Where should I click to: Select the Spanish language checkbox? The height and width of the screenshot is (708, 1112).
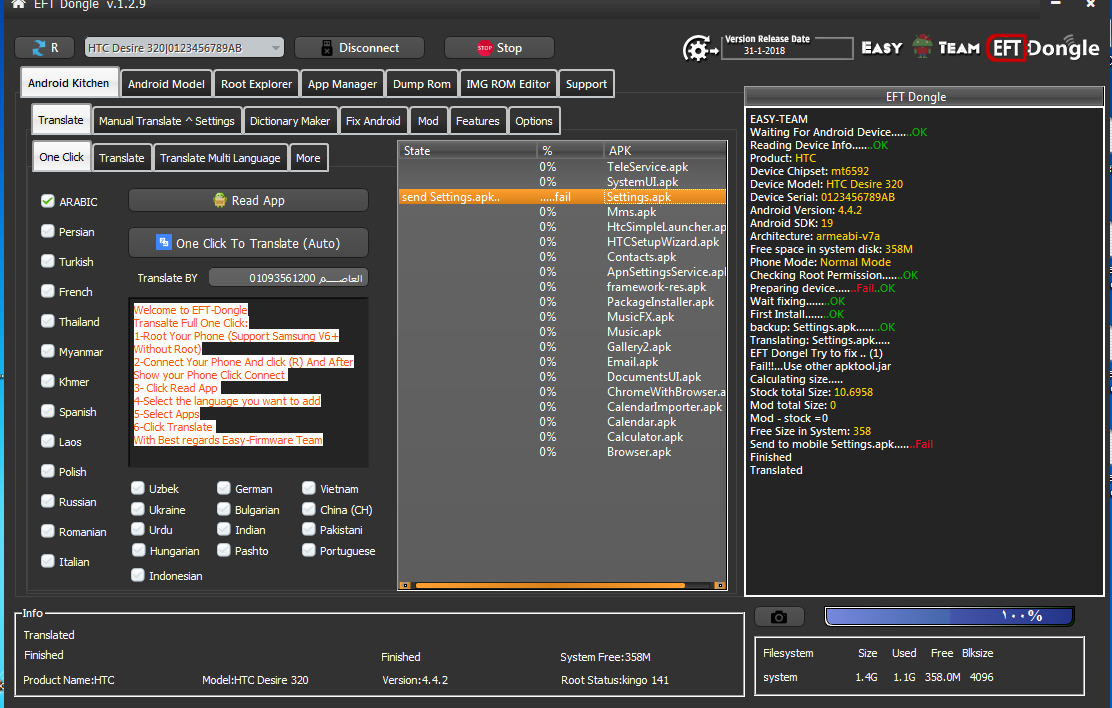point(48,411)
